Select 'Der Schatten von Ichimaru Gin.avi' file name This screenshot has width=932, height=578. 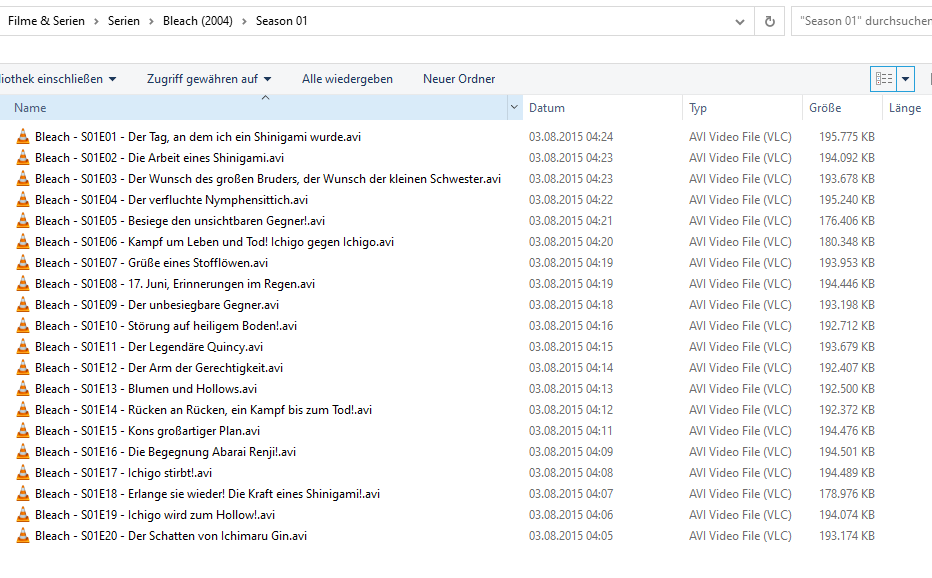(218, 536)
